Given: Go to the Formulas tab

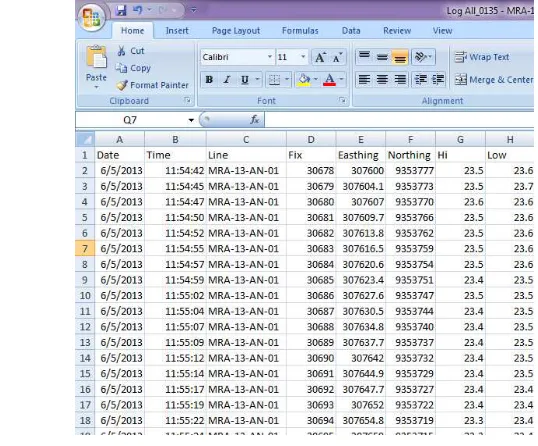Looking at the screenshot, I should click(300, 31).
